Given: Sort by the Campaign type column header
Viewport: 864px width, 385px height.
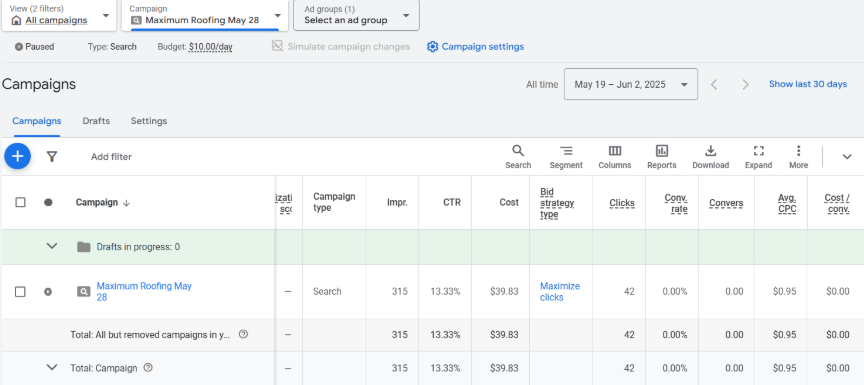Looking at the screenshot, I should point(334,202).
